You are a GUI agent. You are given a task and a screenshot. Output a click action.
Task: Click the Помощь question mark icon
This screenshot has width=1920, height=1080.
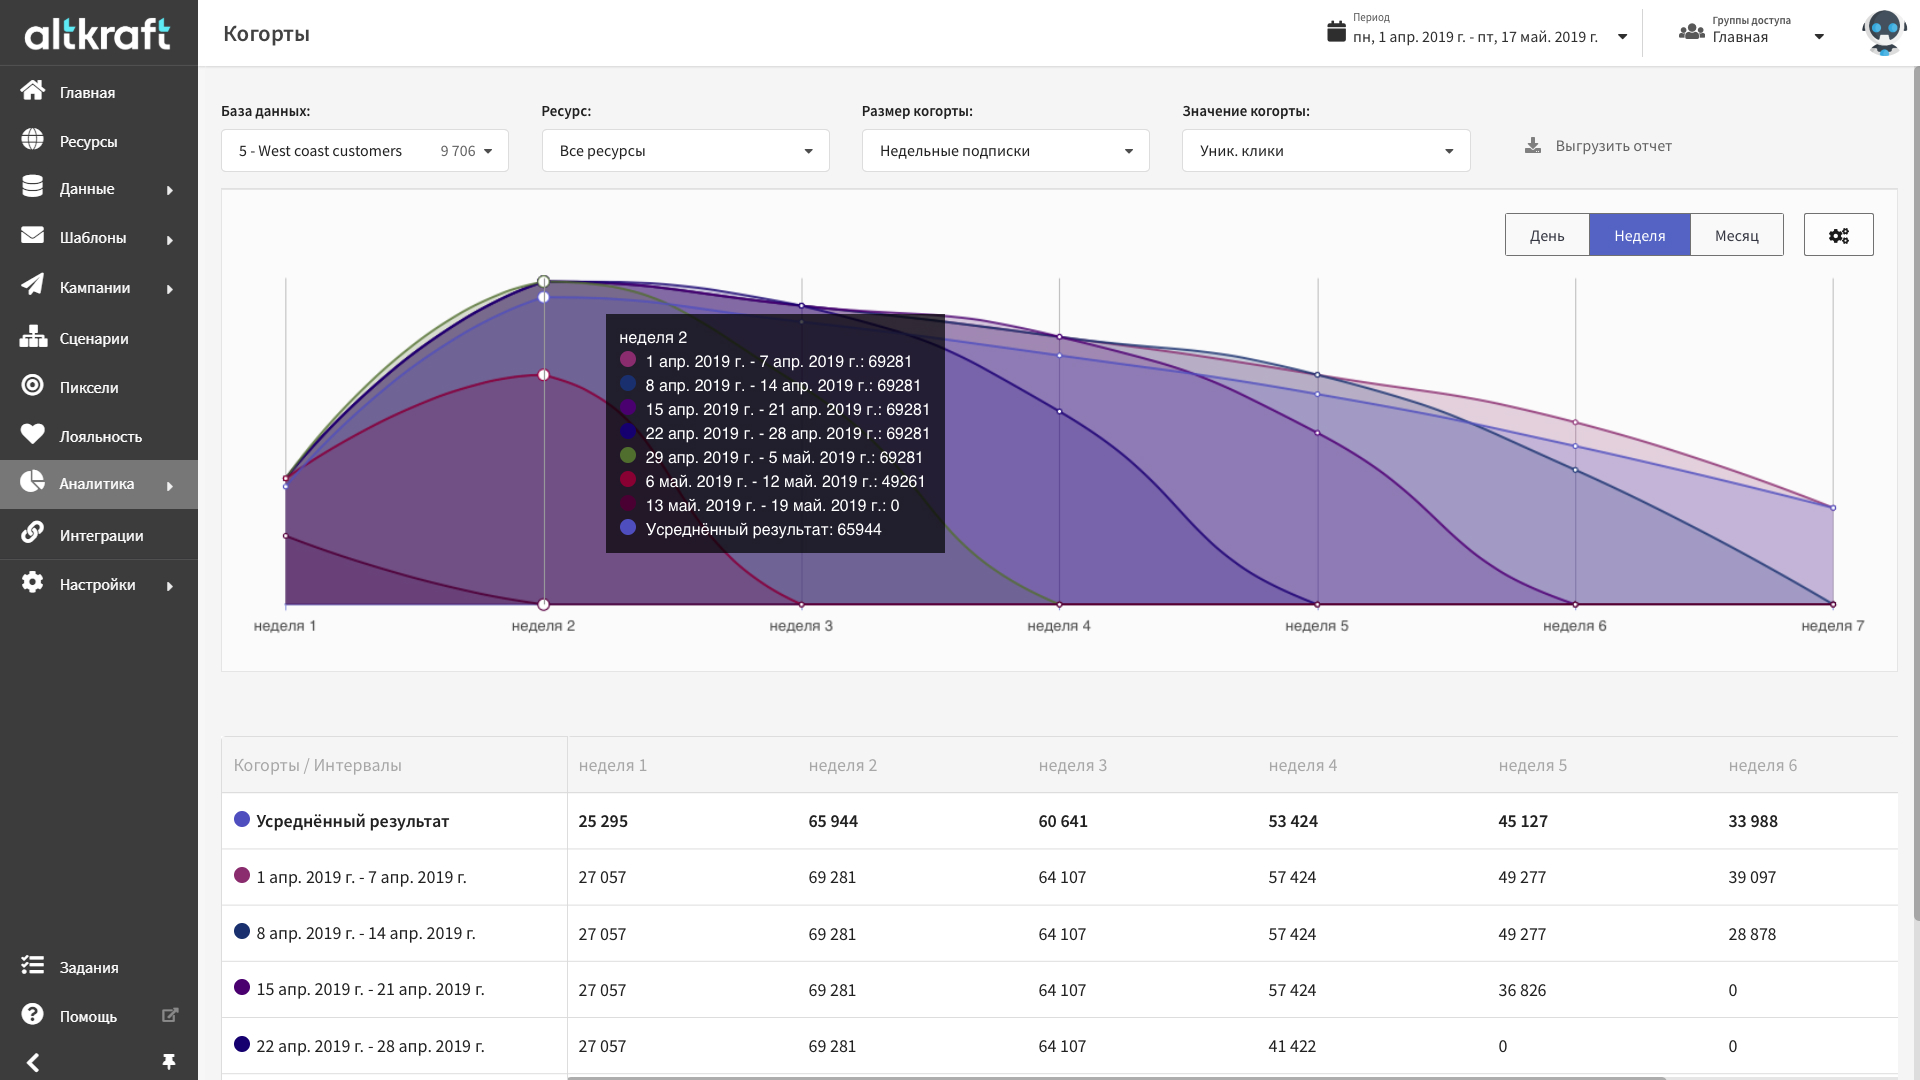click(32, 1015)
